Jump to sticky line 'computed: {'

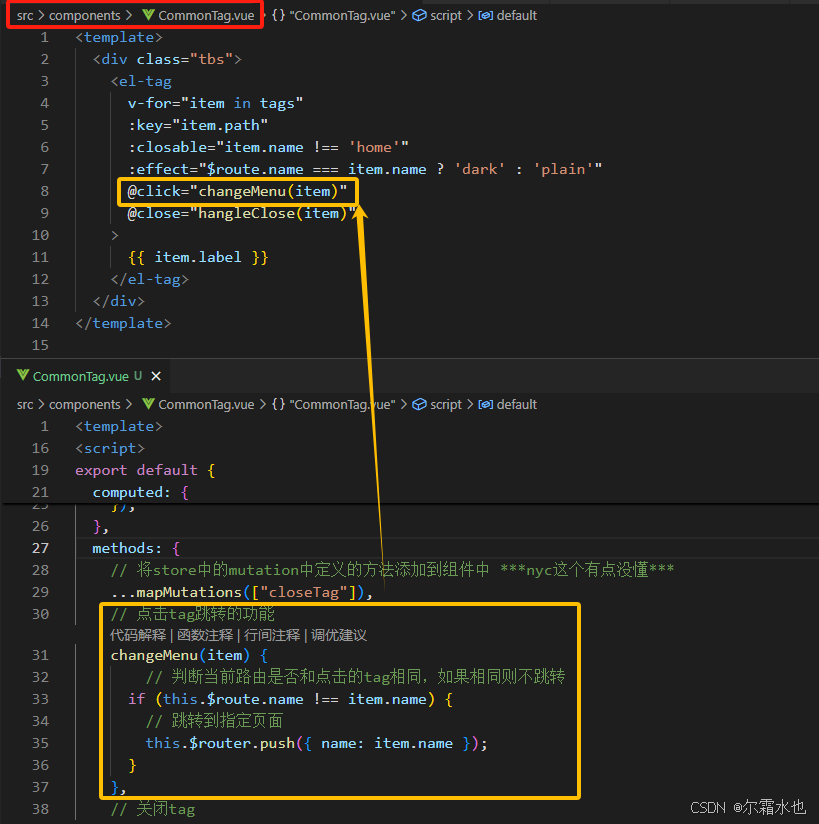pyautogui.click(x=140, y=492)
